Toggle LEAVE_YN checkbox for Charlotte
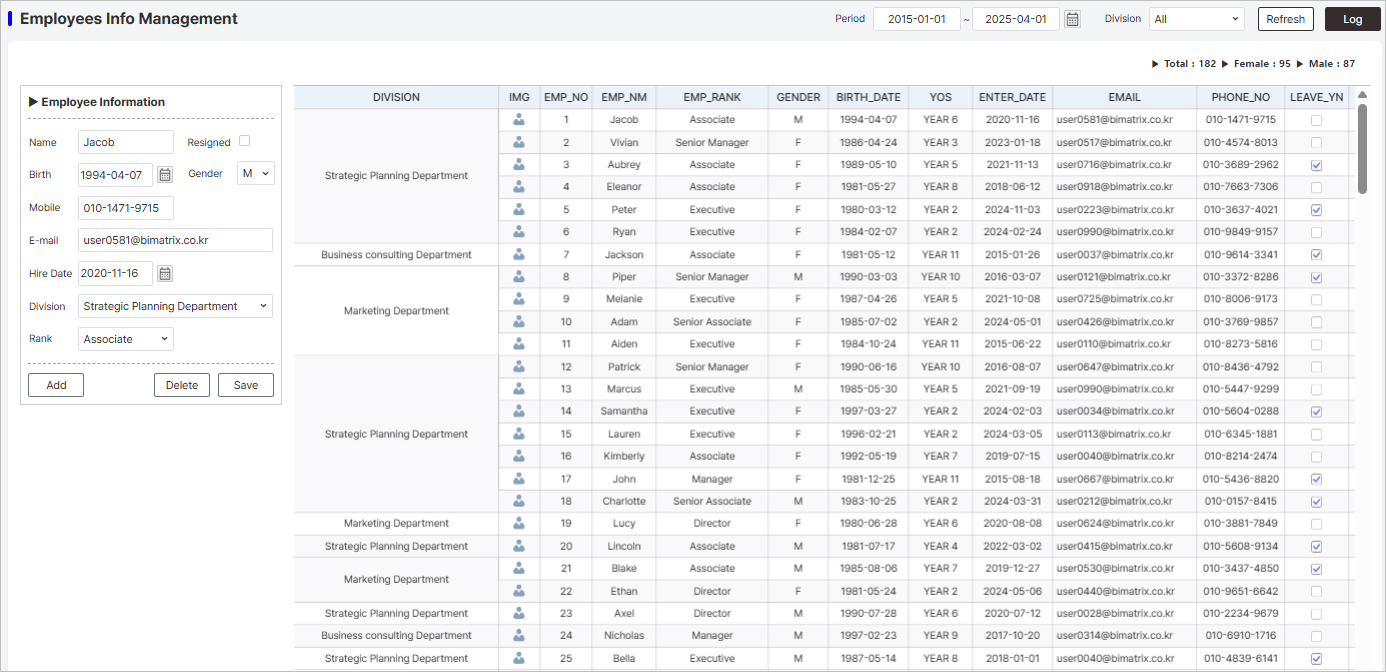Viewport: 1386px width, 672px height. (1316, 502)
